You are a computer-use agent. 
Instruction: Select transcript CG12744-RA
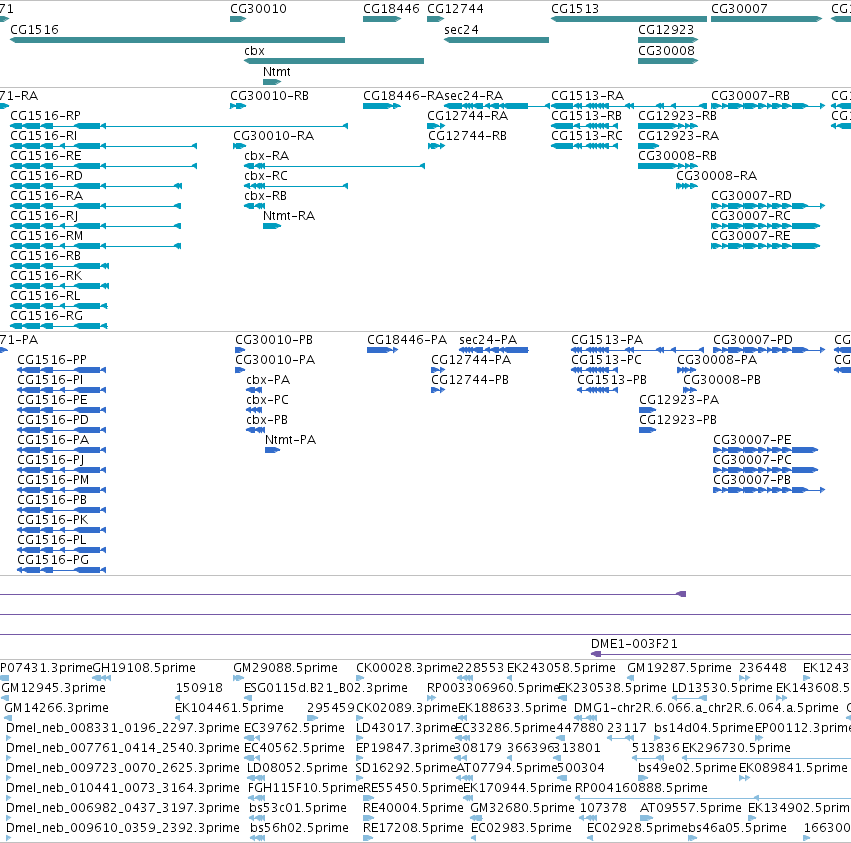tap(436, 126)
